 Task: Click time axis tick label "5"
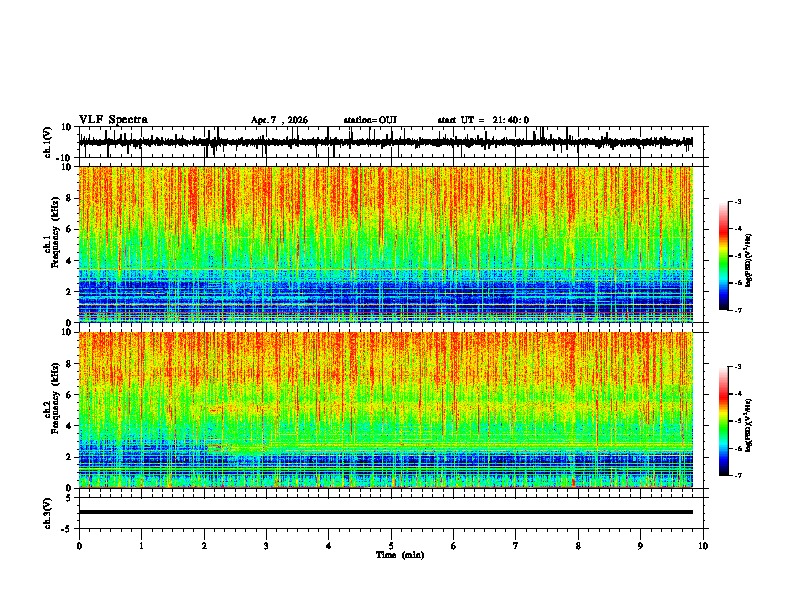pos(391,546)
